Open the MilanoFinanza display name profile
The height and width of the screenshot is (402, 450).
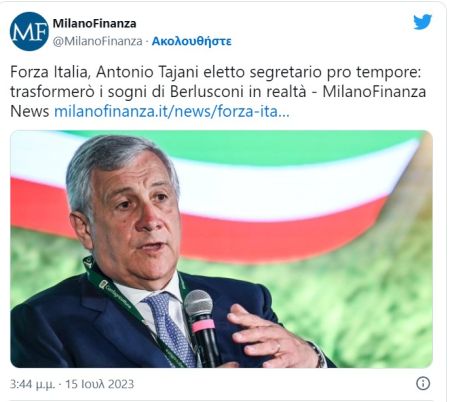(94, 23)
